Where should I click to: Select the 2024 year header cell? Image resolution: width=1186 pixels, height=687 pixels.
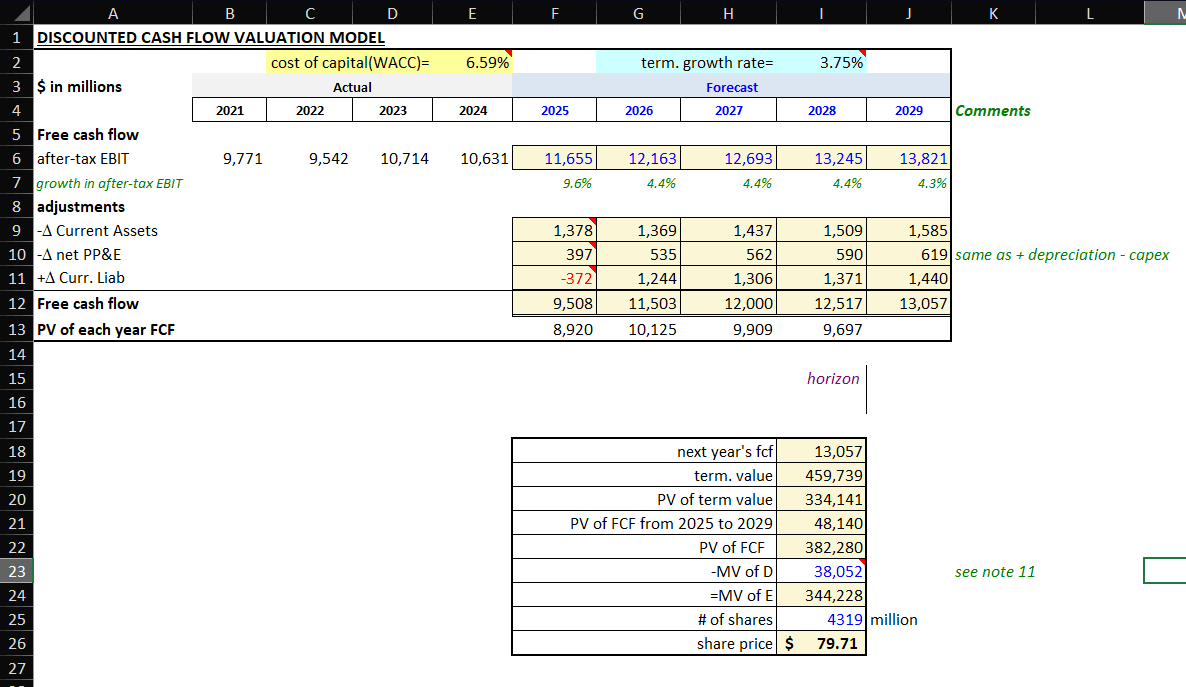point(473,110)
